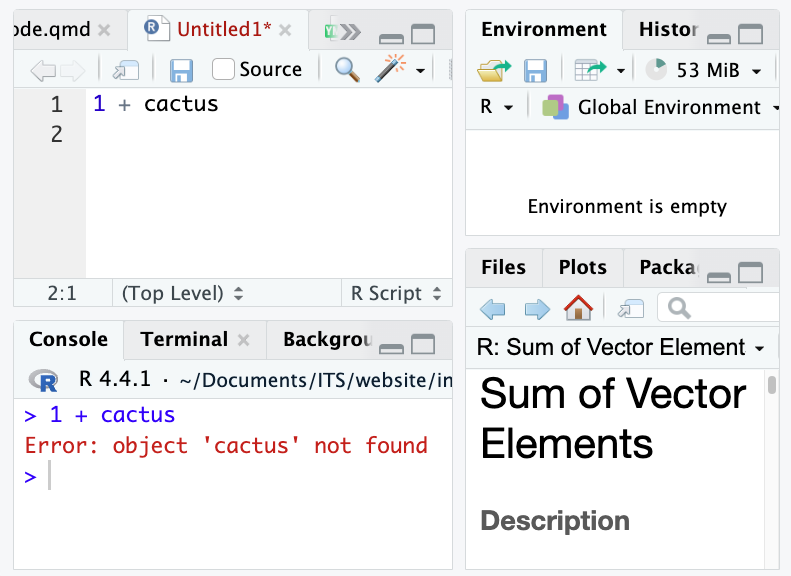The image size is (791, 576).
Task: Click the save icon in the editor toolbar
Action: pyautogui.click(x=181, y=69)
